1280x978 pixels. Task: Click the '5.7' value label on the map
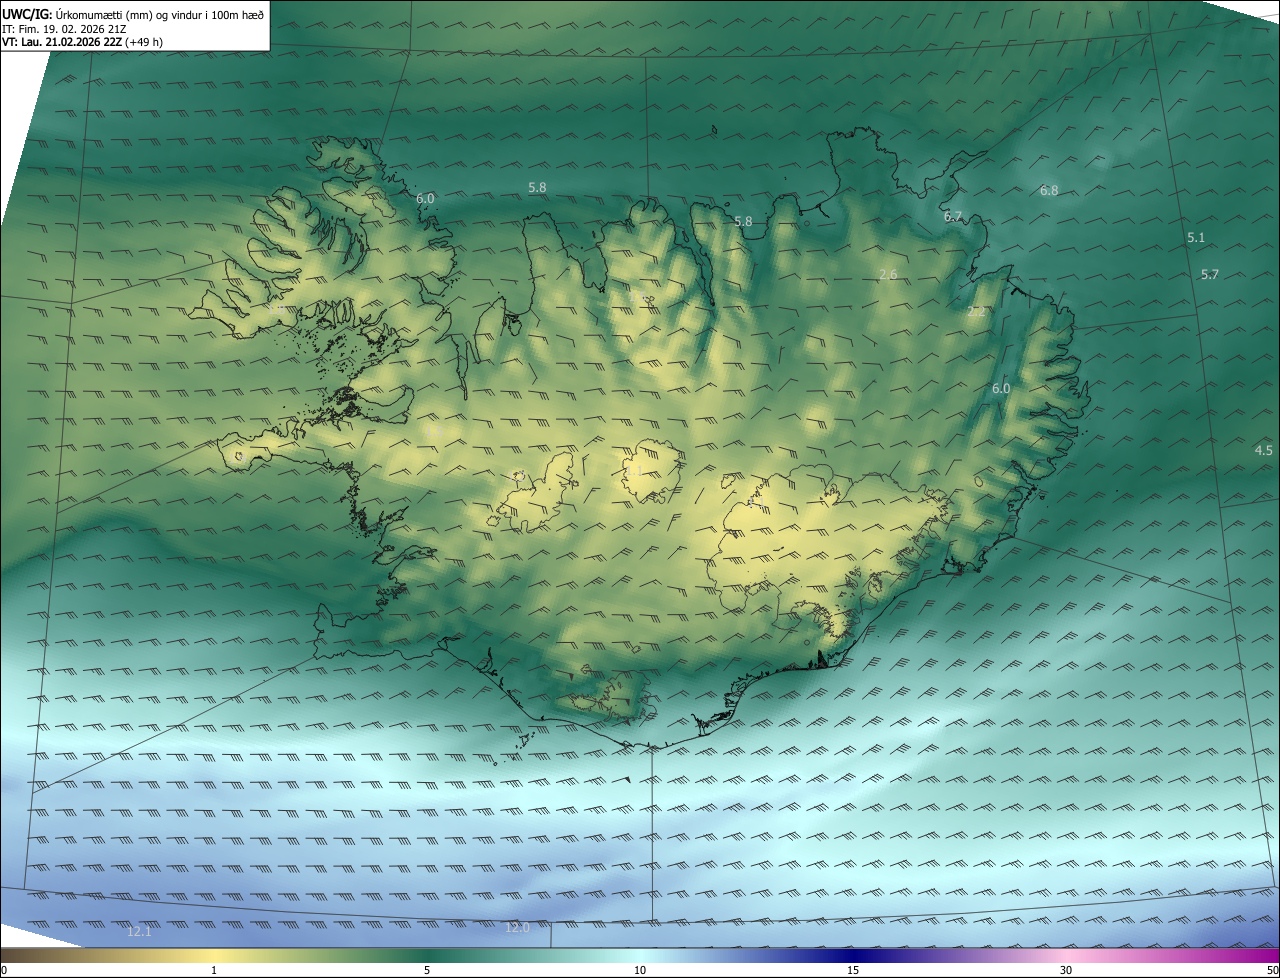(1210, 274)
